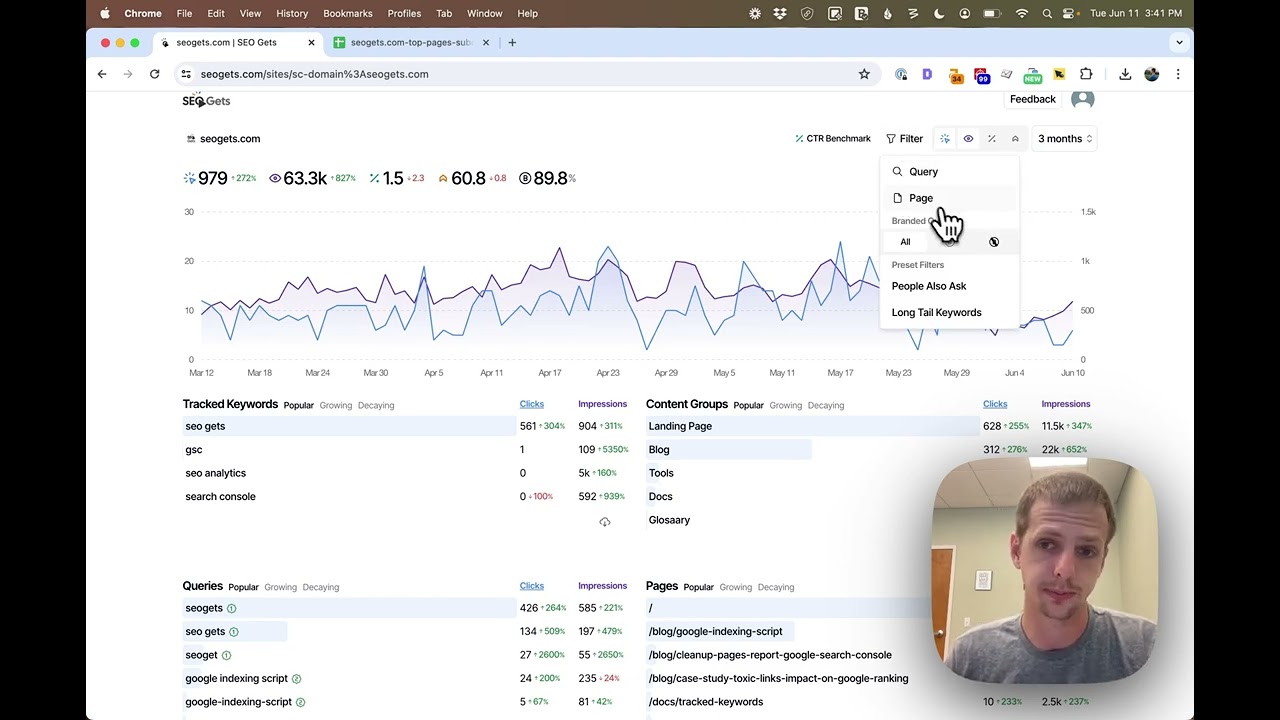Apply the People Also Ask preset filter
This screenshot has width=1280, height=720.
[x=929, y=286]
